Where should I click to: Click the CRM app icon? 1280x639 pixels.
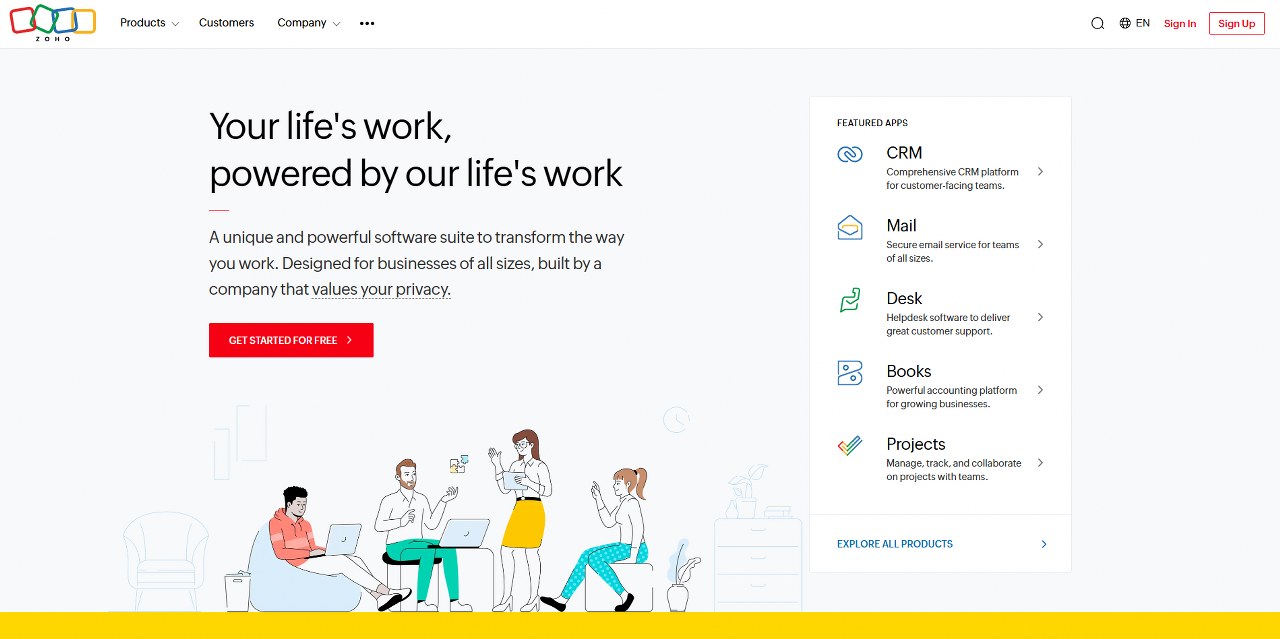[x=850, y=154]
